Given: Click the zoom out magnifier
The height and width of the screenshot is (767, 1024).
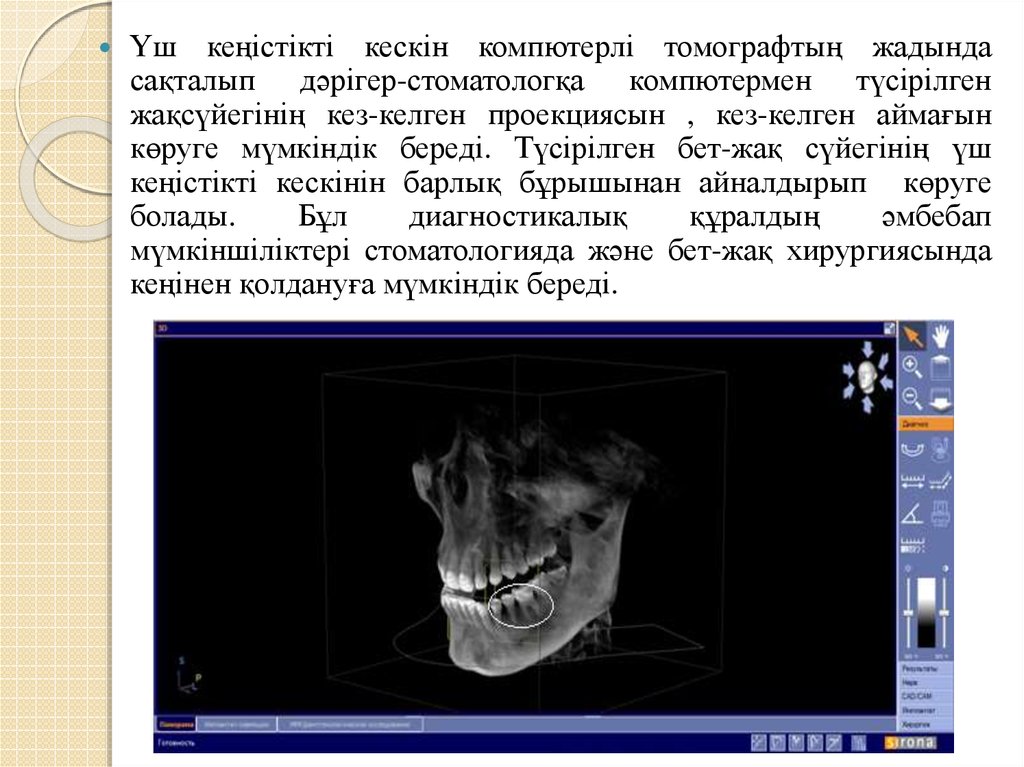Looking at the screenshot, I should pos(912,398).
